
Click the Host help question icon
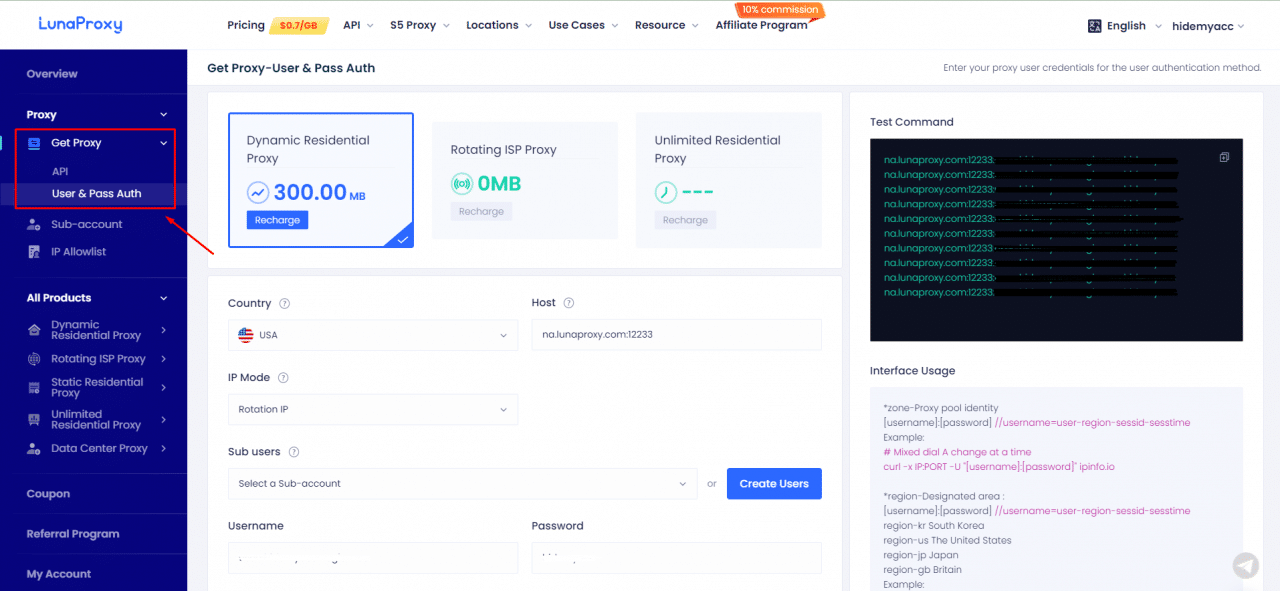coord(569,304)
